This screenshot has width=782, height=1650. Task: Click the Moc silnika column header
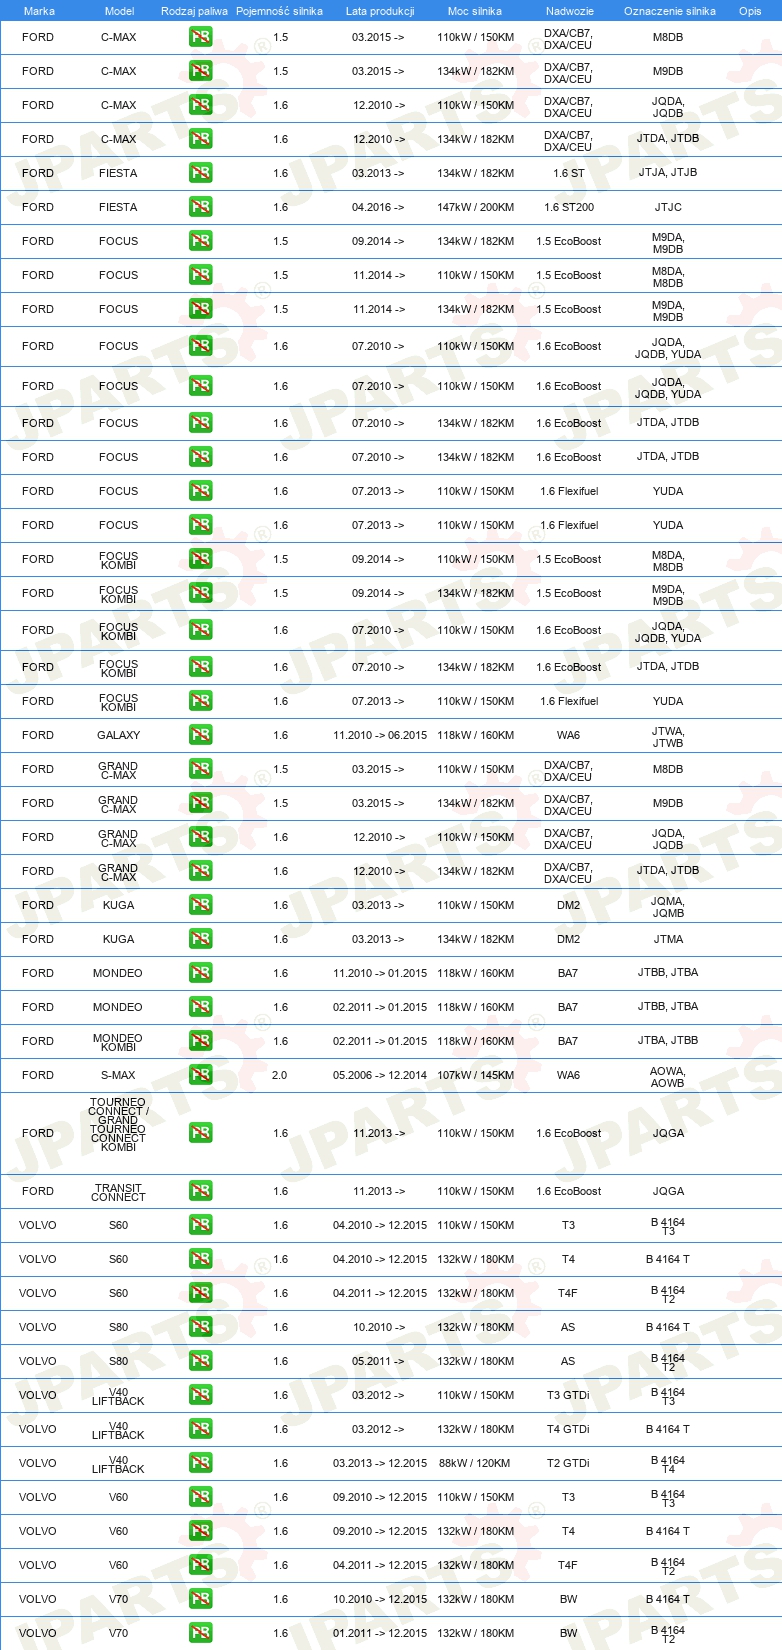point(475,11)
